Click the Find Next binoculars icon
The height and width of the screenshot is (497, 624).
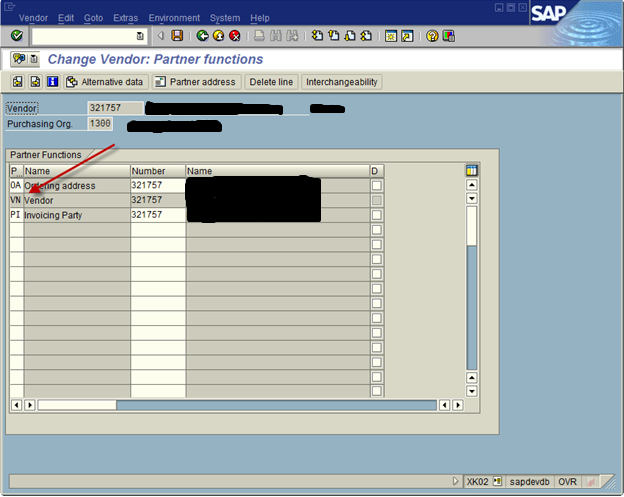[292, 36]
